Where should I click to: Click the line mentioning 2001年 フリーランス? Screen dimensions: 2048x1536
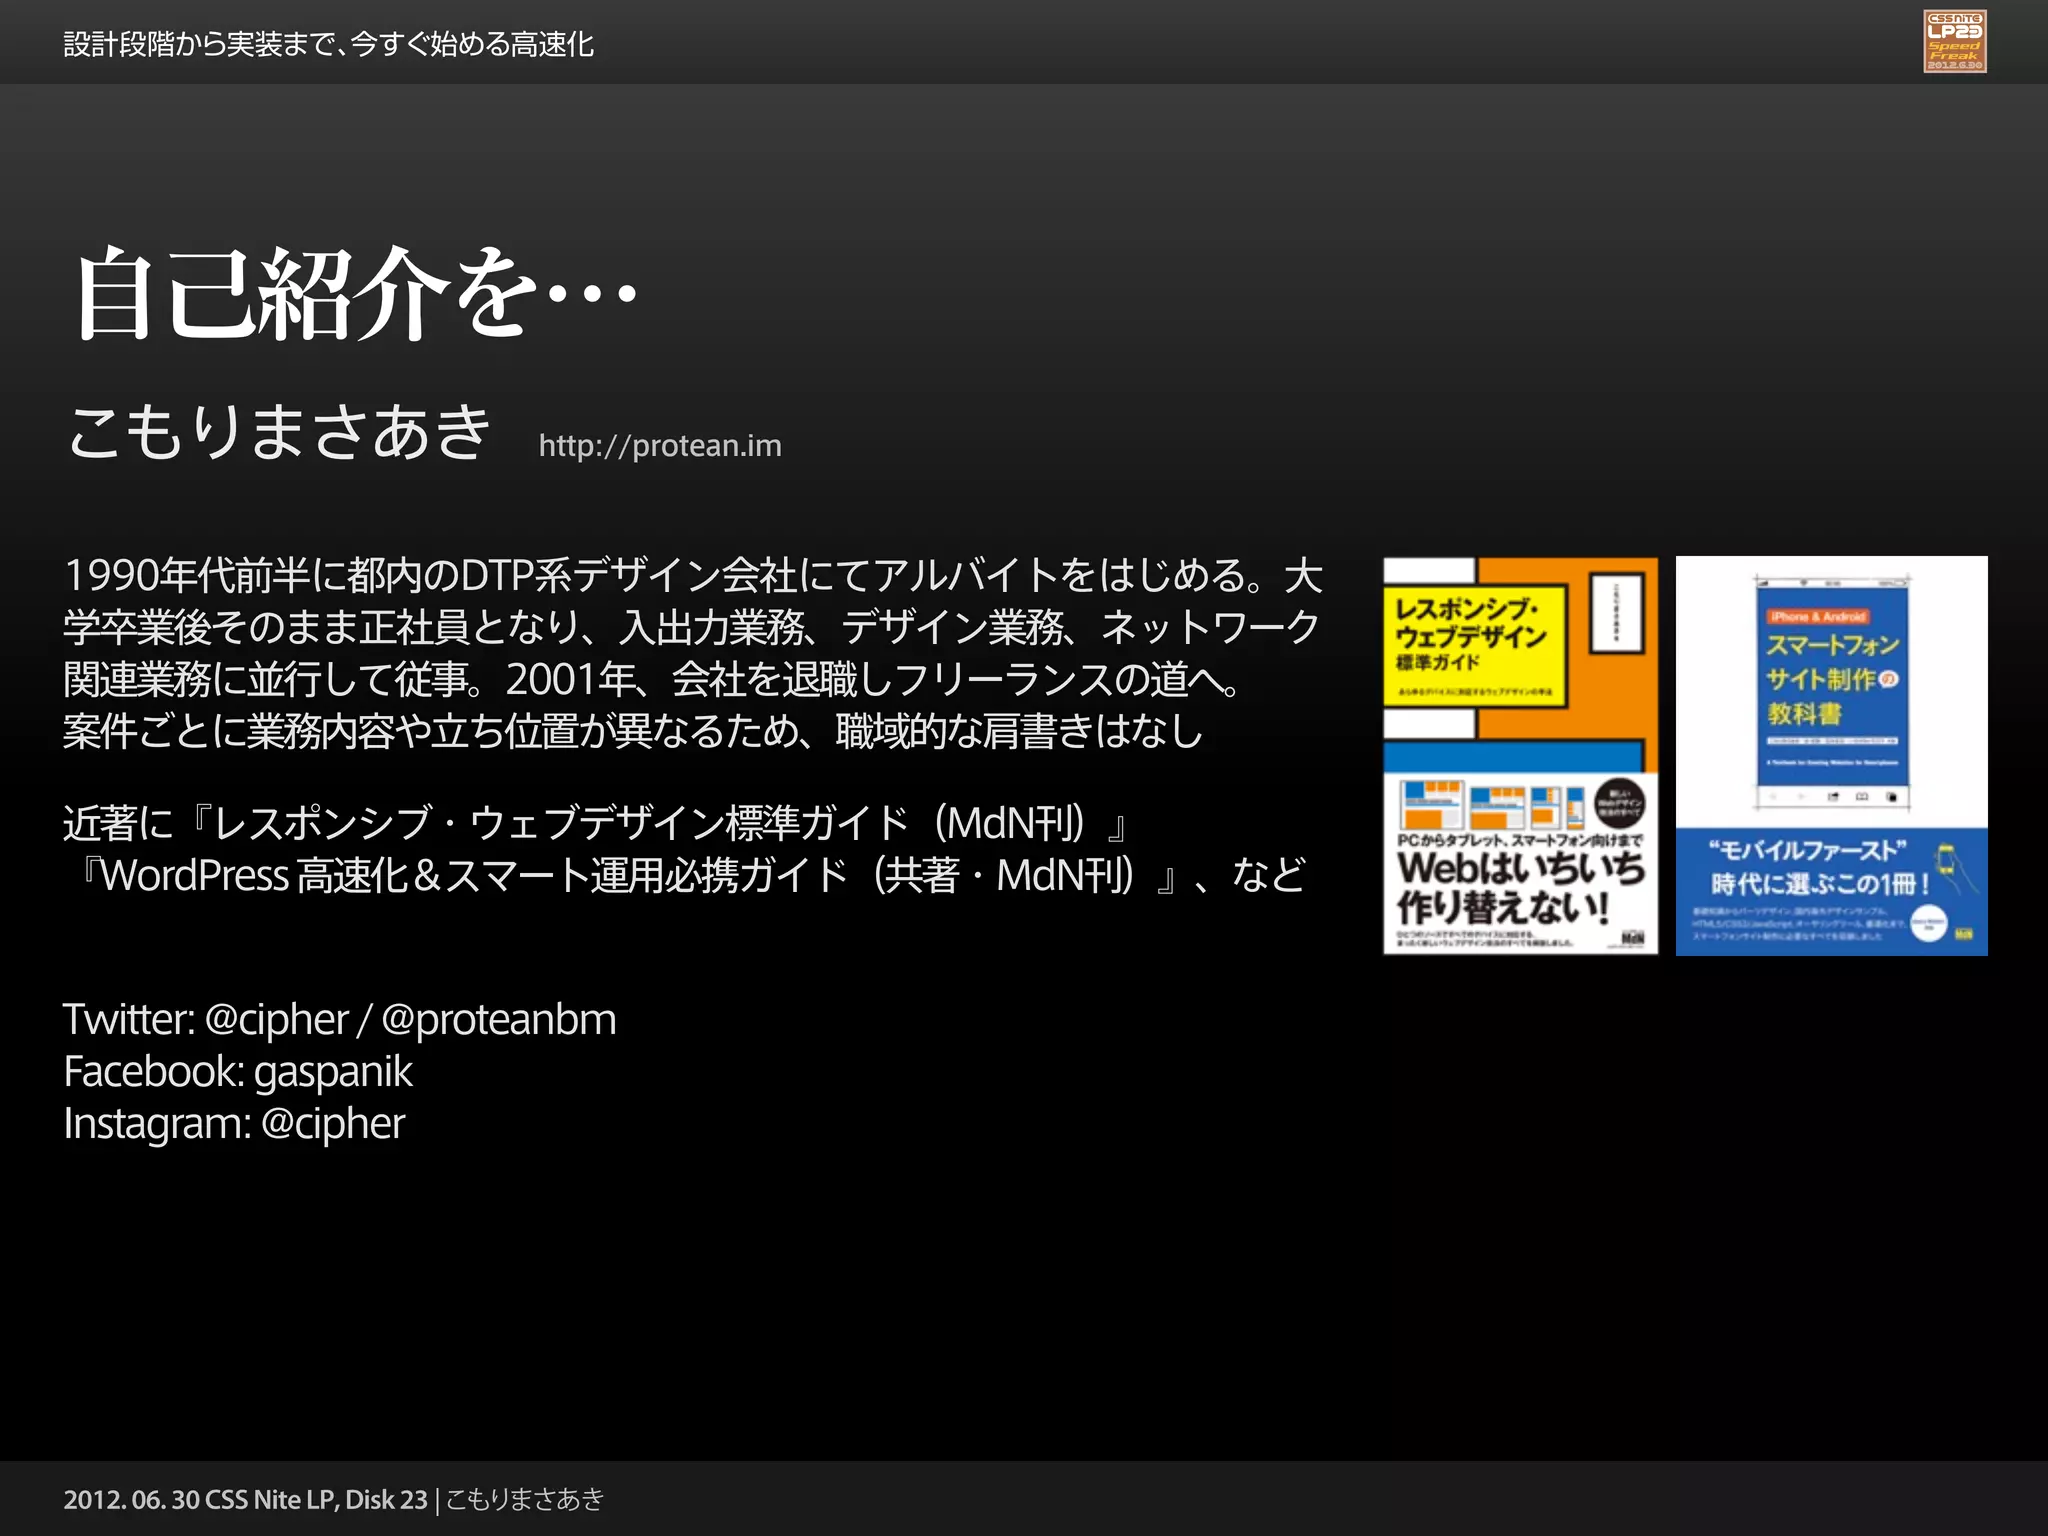653,679
